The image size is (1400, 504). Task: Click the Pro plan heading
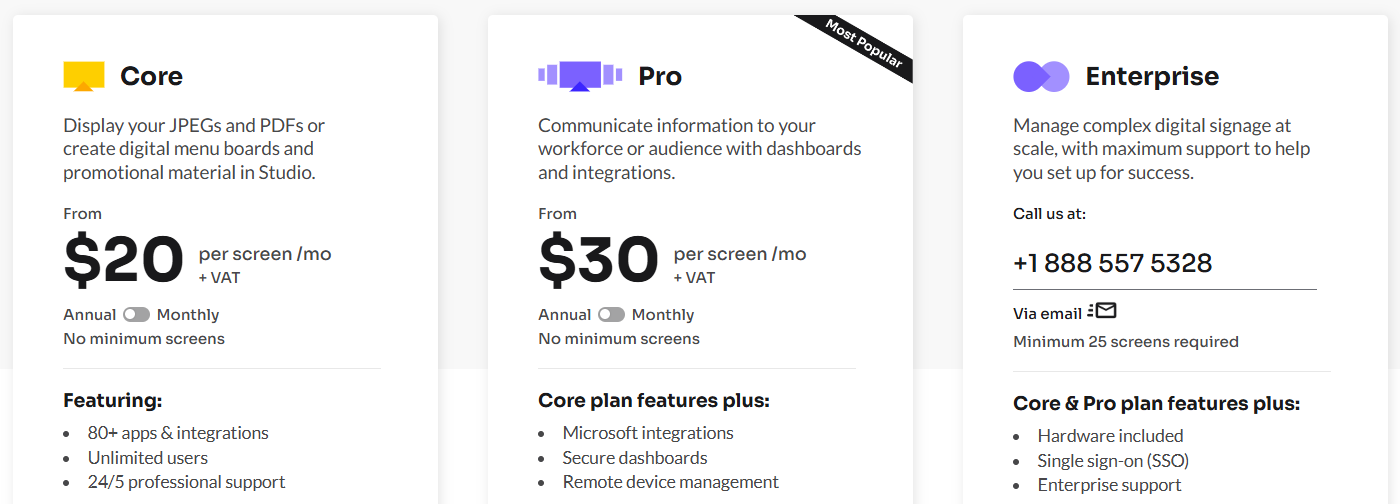pos(660,76)
